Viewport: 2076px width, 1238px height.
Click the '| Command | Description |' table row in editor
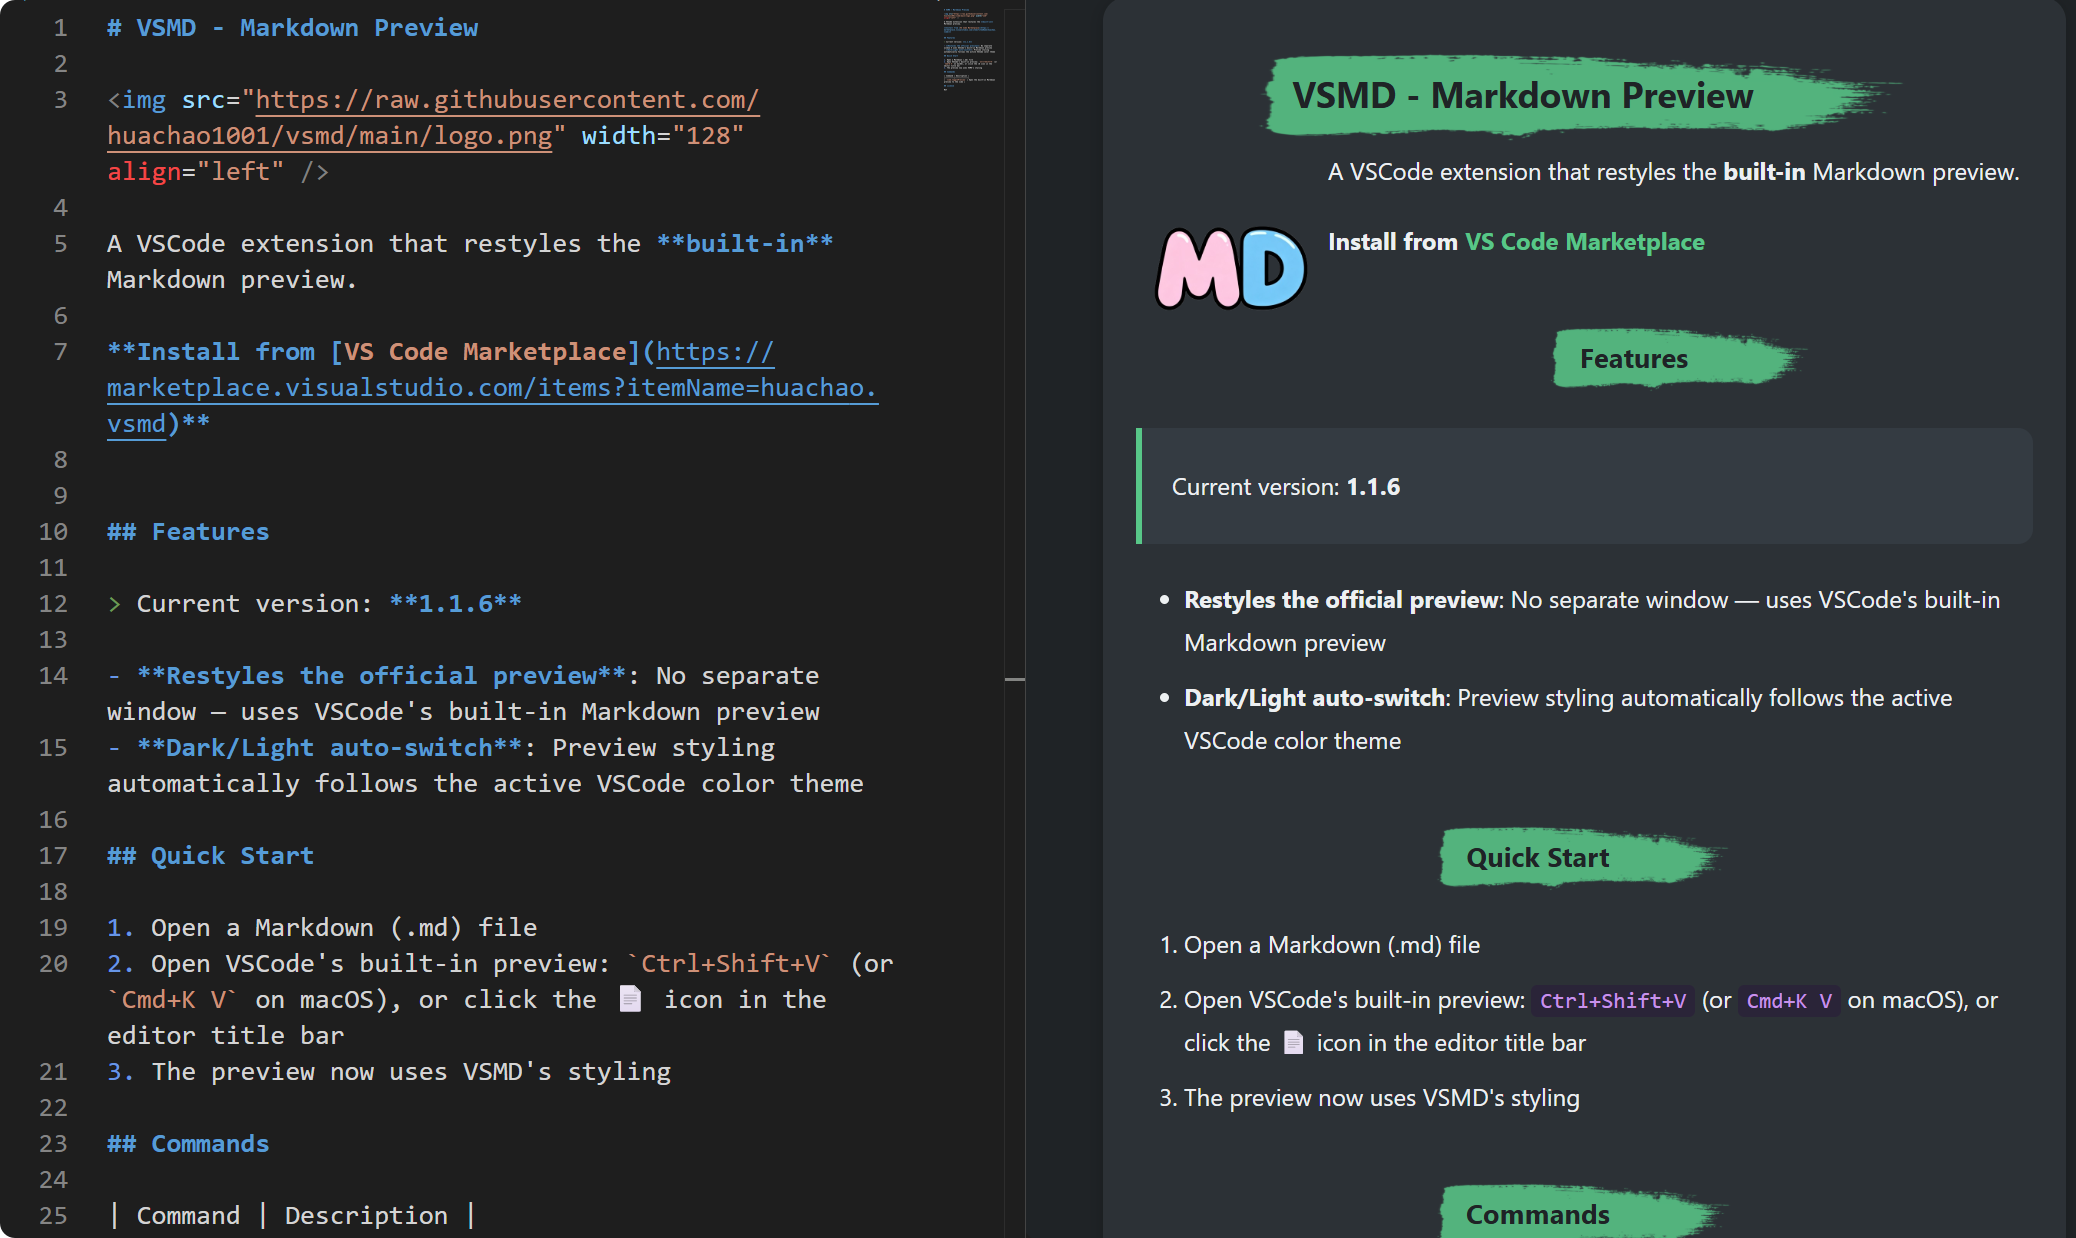coord(291,1216)
